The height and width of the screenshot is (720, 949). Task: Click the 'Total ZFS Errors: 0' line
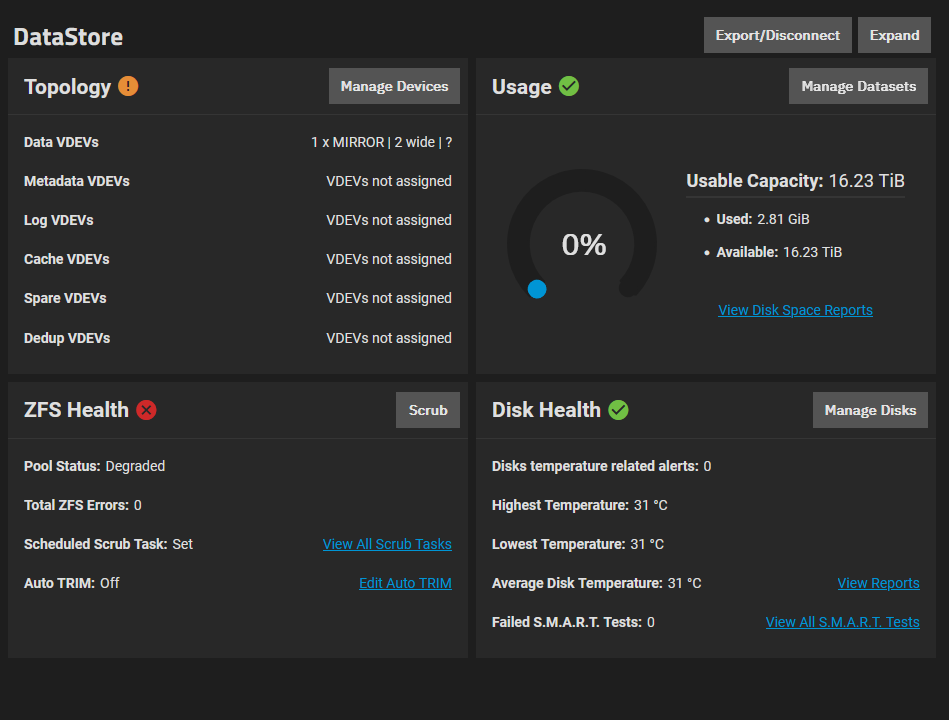83,505
